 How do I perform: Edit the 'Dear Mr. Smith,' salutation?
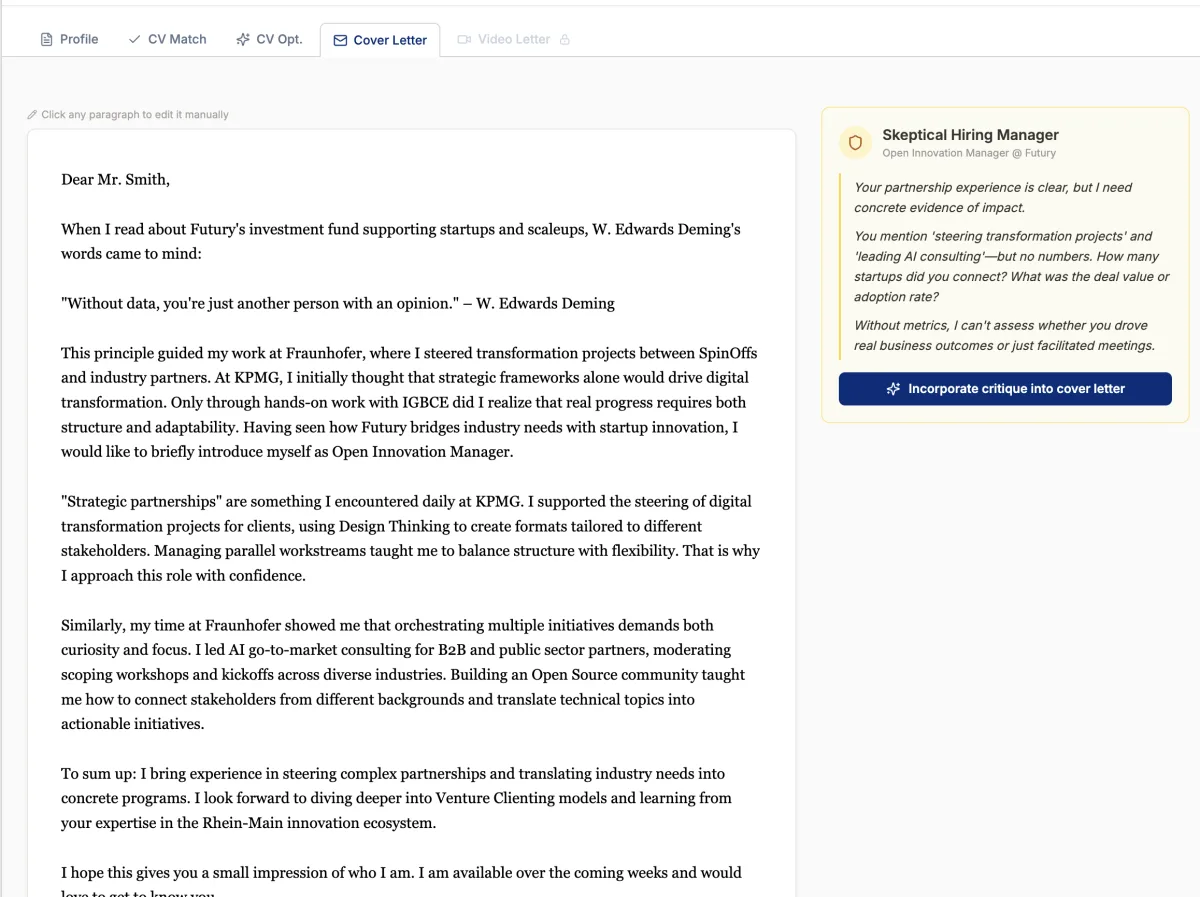pos(115,180)
